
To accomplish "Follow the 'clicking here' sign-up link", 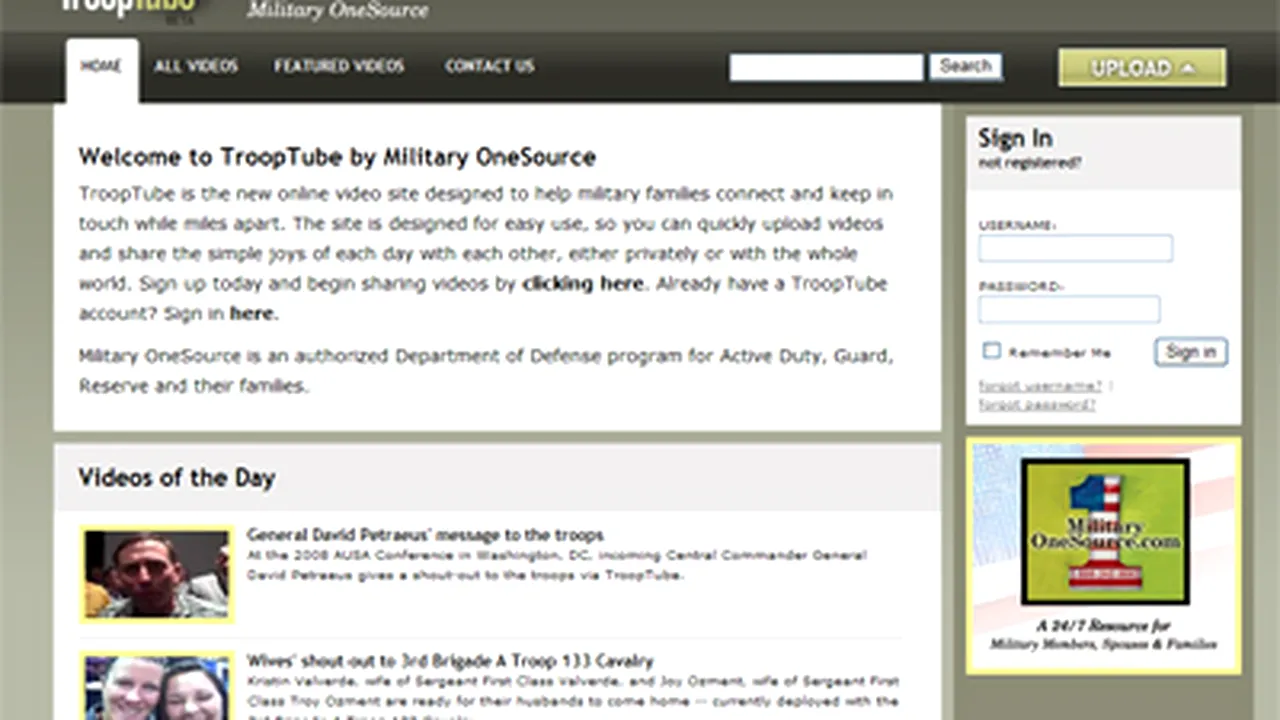I will coord(582,284).
